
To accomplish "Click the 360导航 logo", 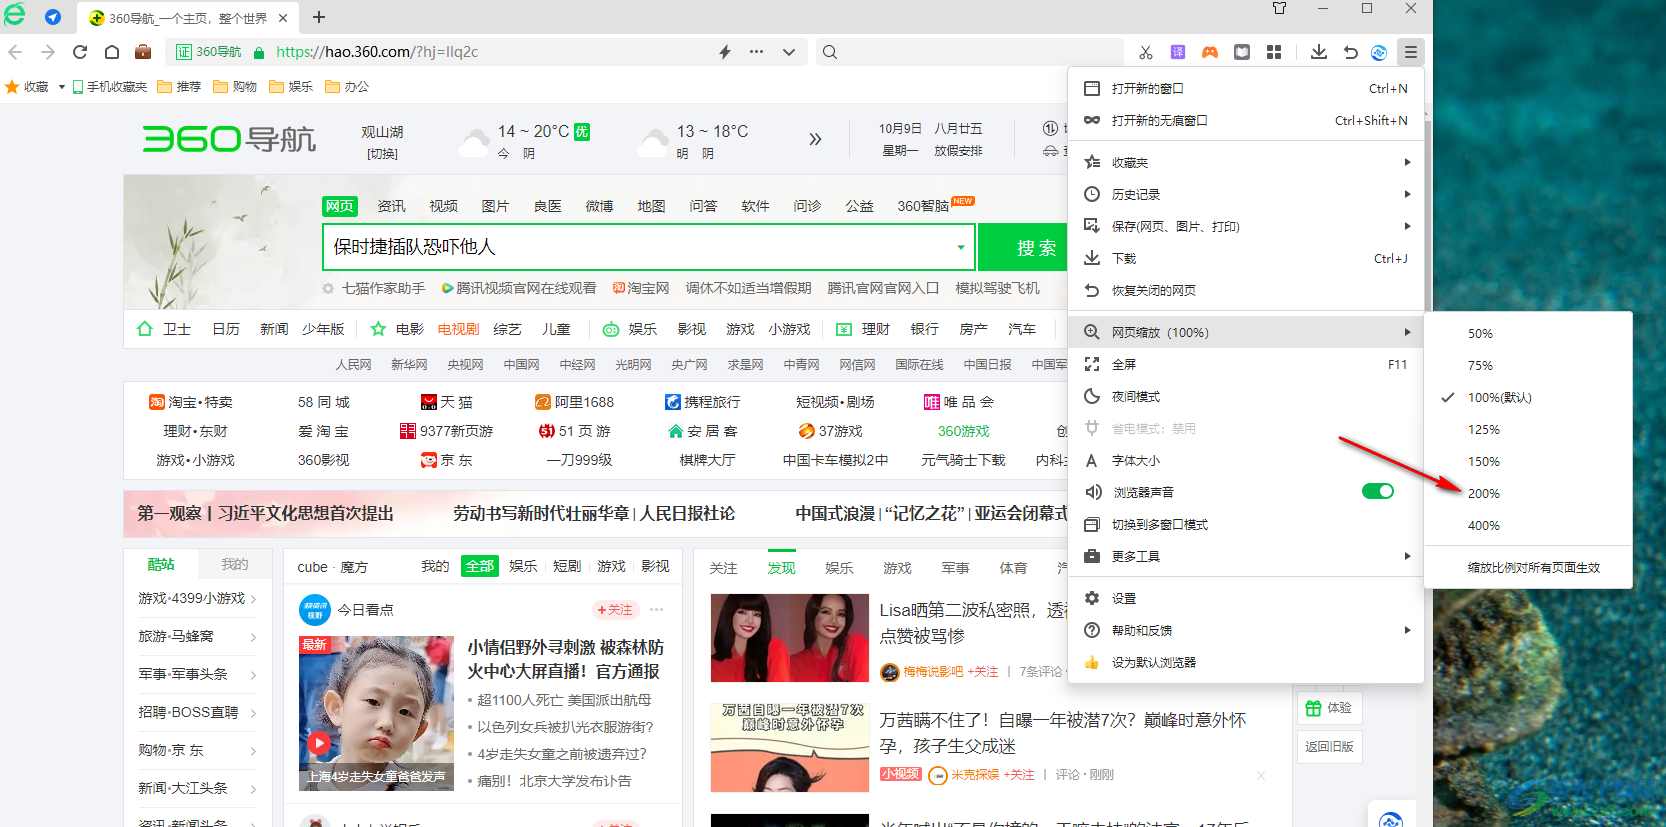I will (229, 139).
